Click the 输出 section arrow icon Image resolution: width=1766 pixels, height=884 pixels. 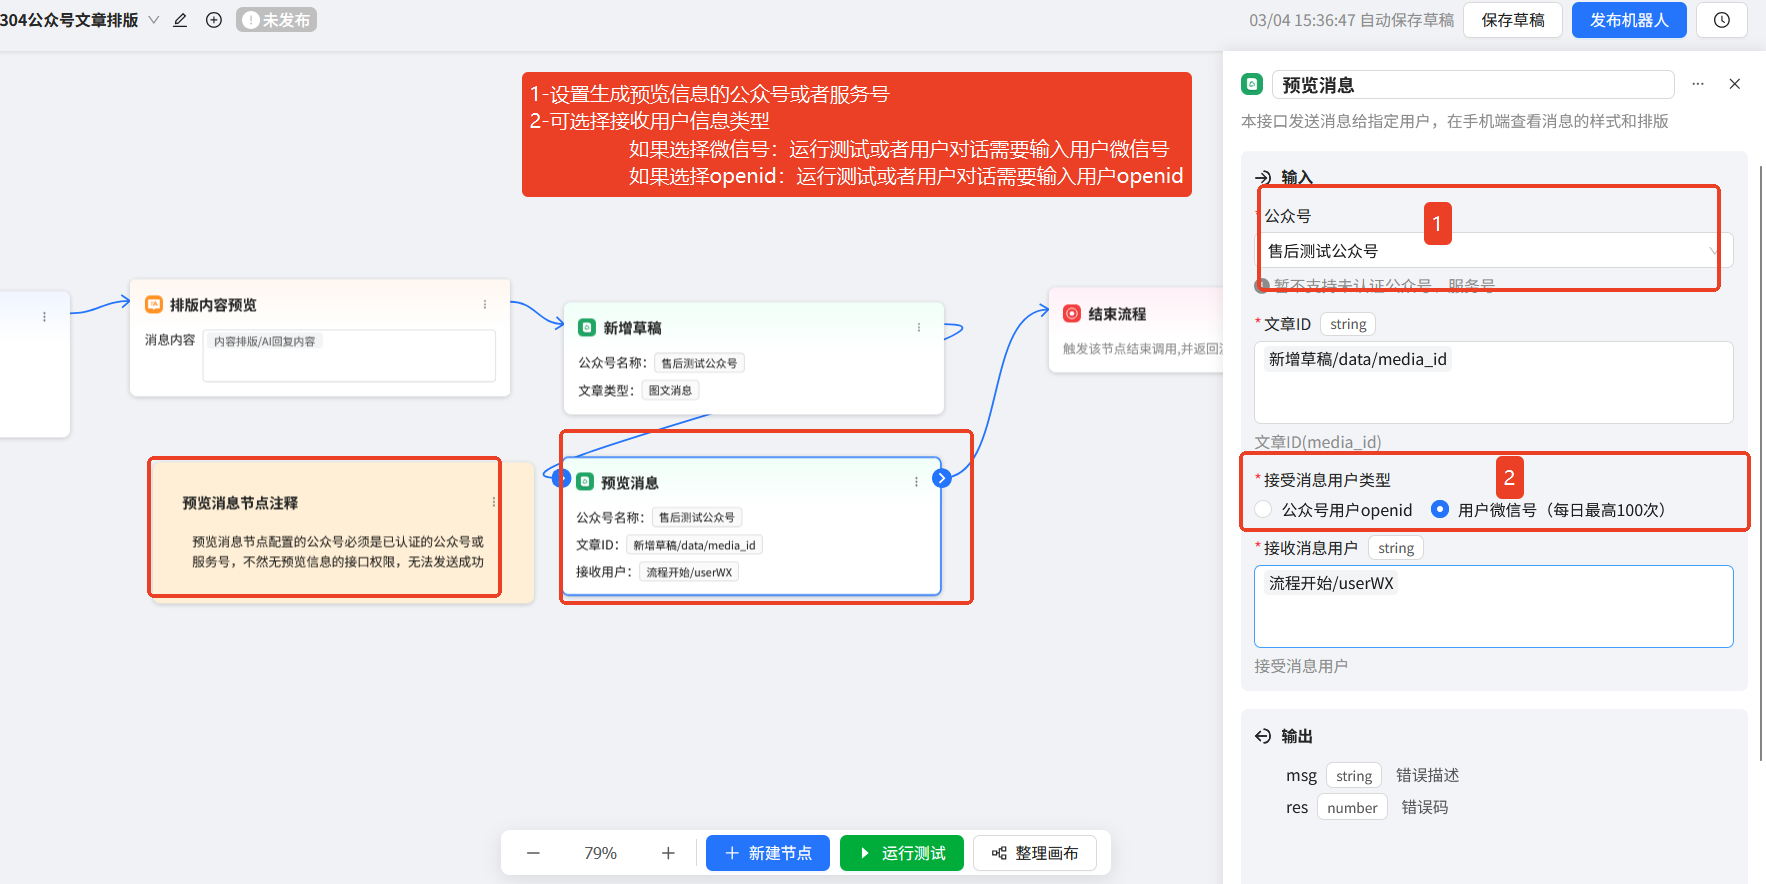pyautogui.click(x=1263, y=736)
